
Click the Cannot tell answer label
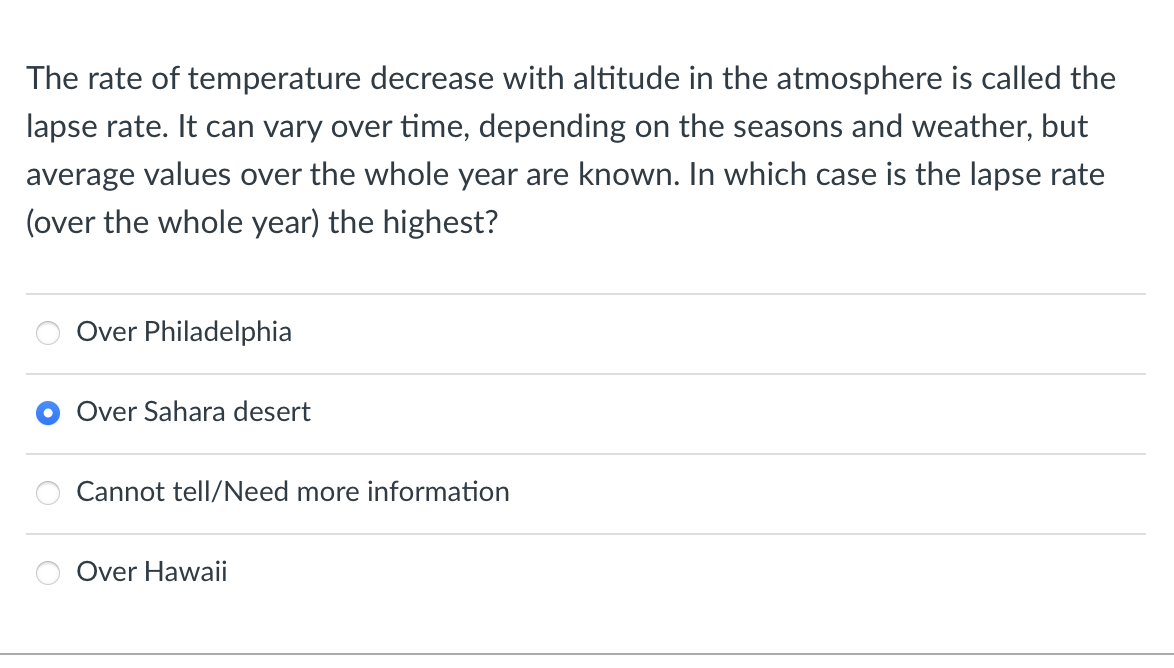click(x=293, y=491)
